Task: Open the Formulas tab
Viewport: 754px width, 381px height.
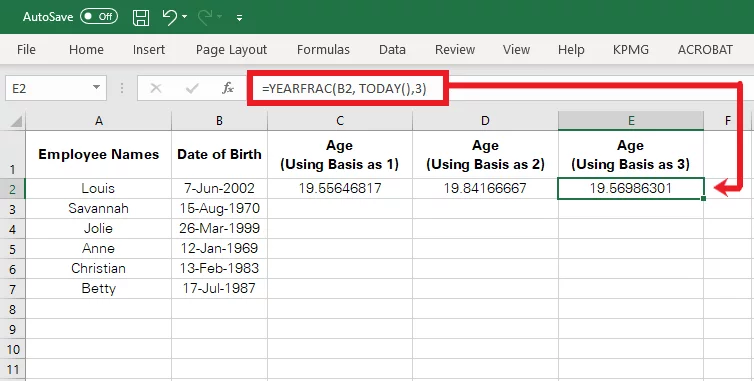Action: point(323,50)
